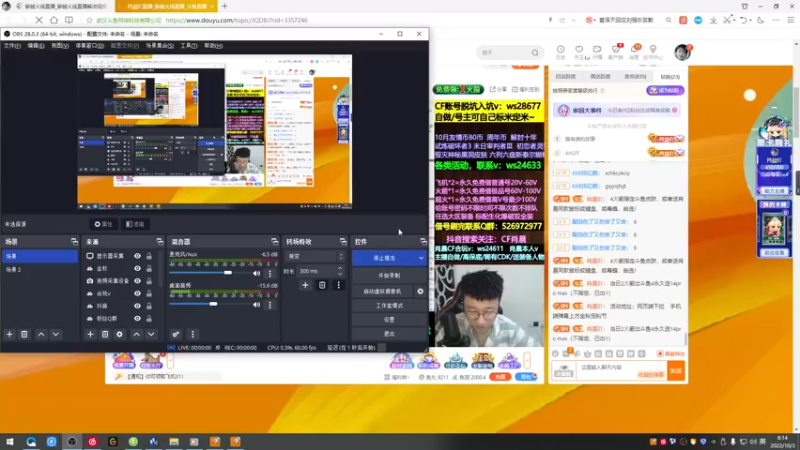Mute the 麦克风/Aux audio channel
The width and height of the screenshot is (800, 450).
[x=257, y=273]
